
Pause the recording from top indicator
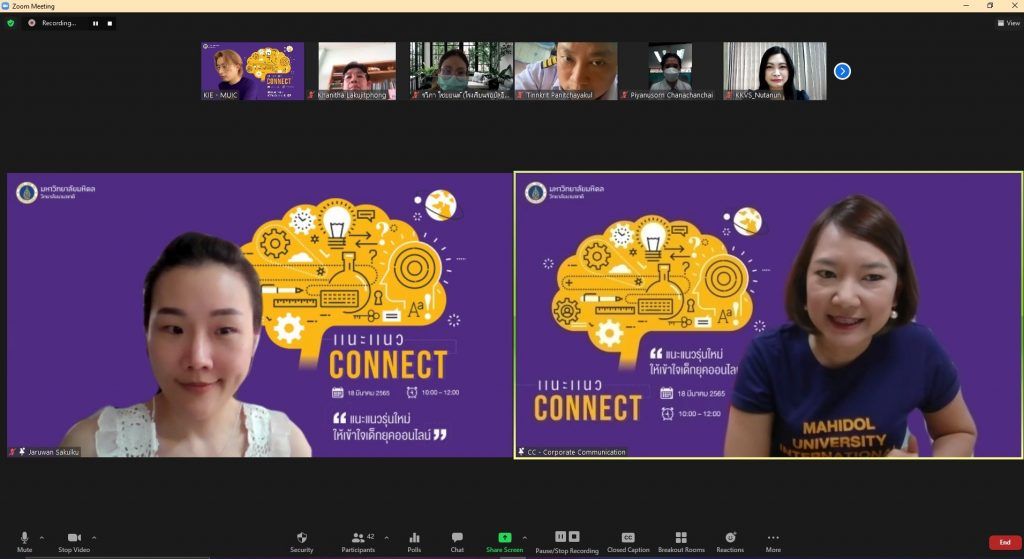[96, 23]
